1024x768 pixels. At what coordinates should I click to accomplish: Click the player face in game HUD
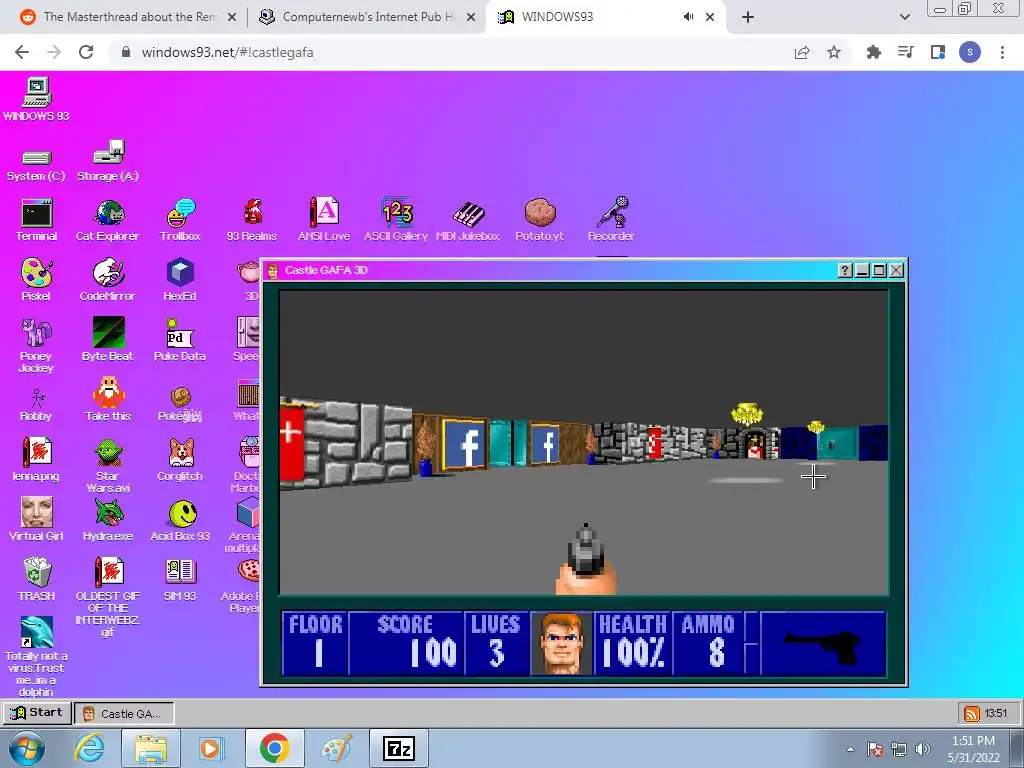[x=562, y=643]
